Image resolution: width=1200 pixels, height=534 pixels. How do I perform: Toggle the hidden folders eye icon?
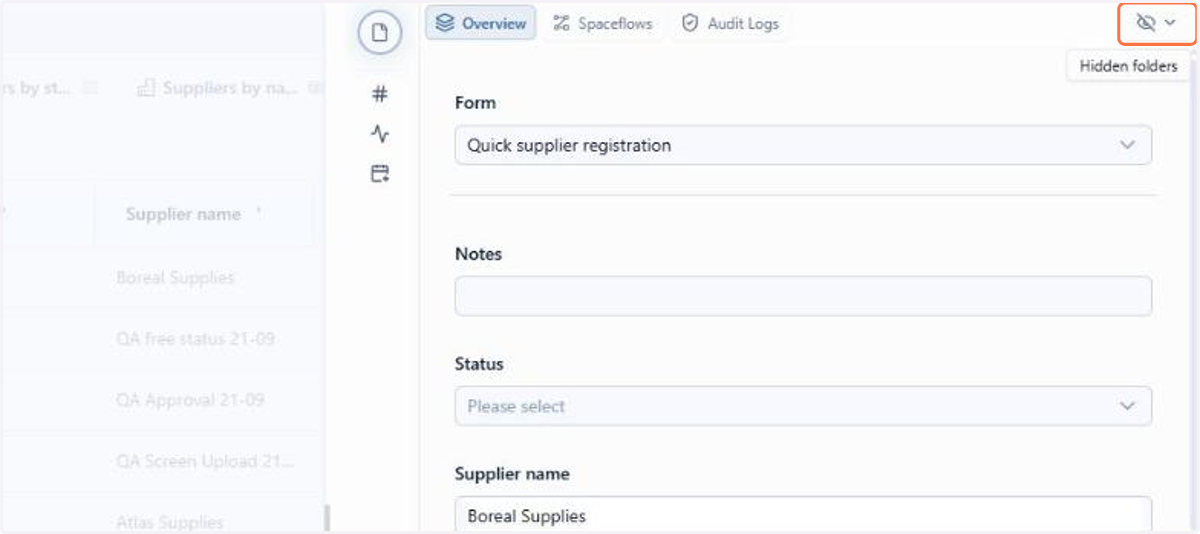click(x=1146, y=23)
